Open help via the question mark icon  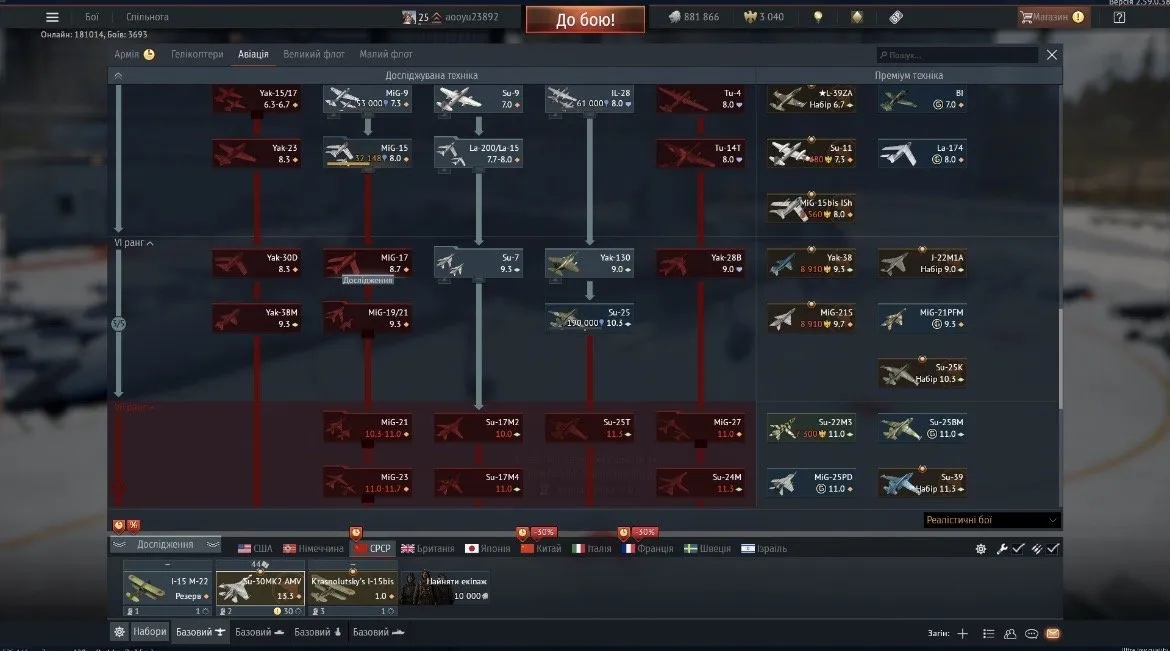click(1119, 17)
